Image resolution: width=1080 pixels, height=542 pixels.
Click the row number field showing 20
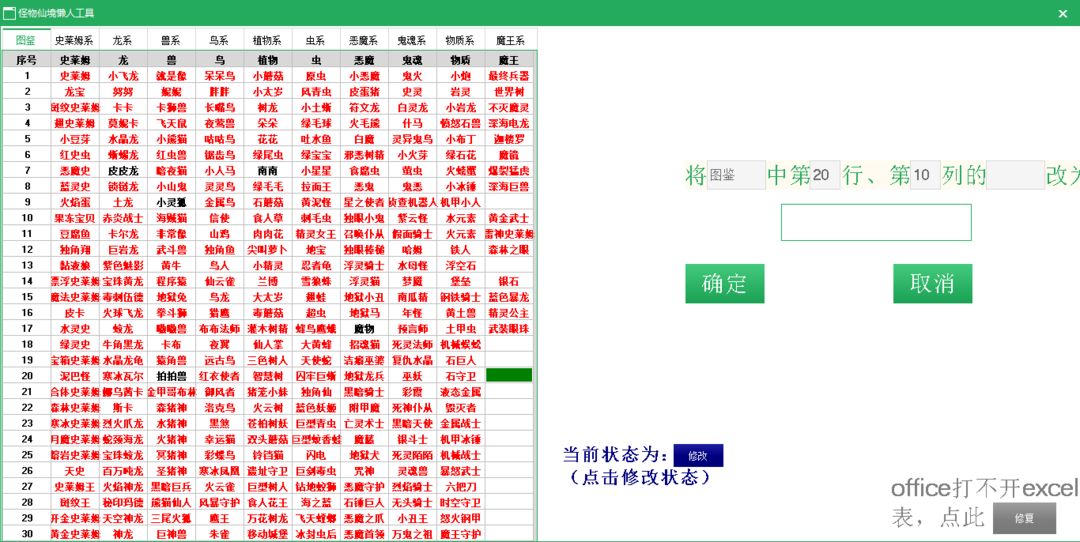pyautogui.click(x=824, y=175)
